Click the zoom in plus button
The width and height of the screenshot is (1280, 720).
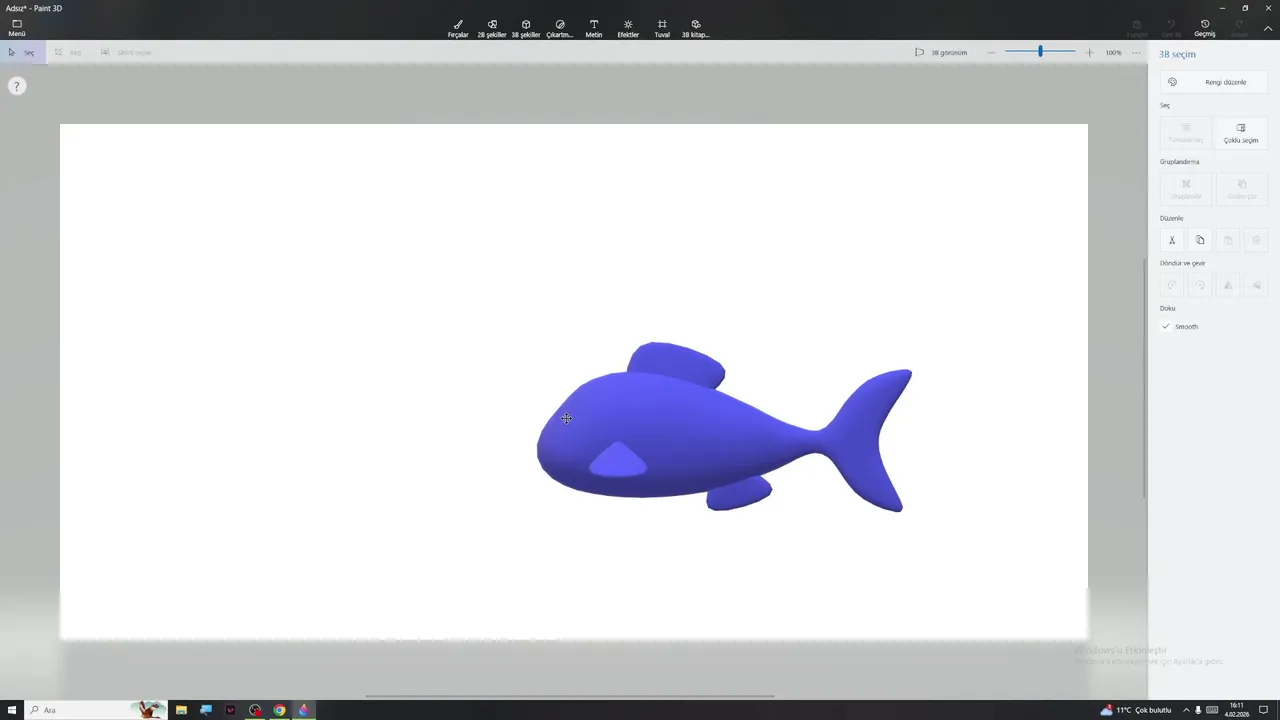(1089, 52)
